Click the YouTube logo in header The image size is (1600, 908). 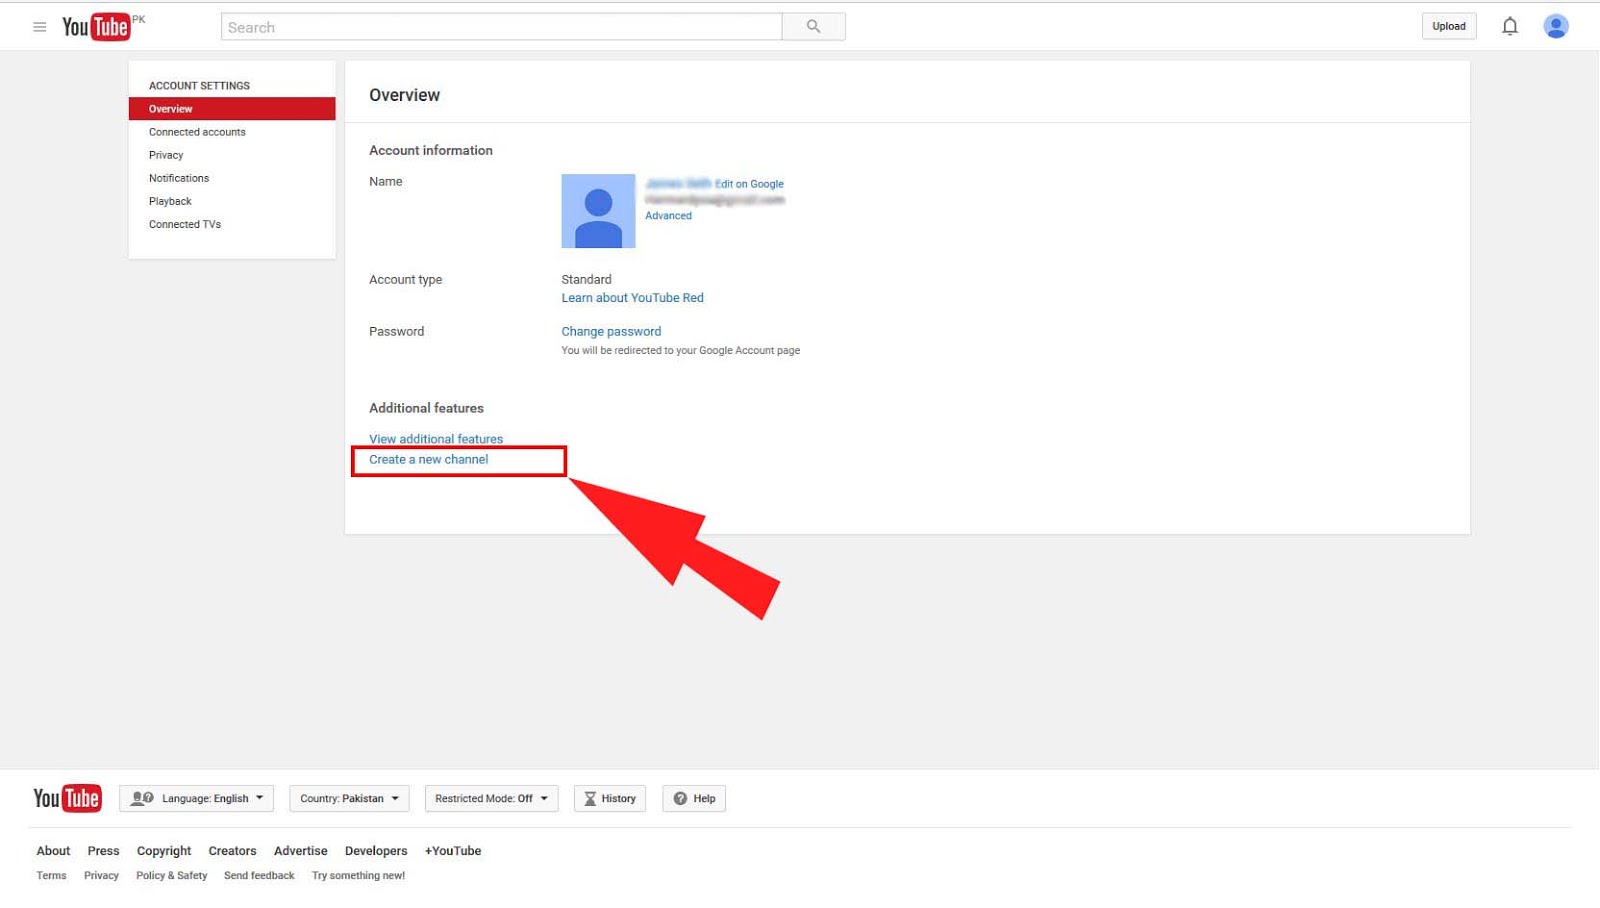[x=96, y=27]
